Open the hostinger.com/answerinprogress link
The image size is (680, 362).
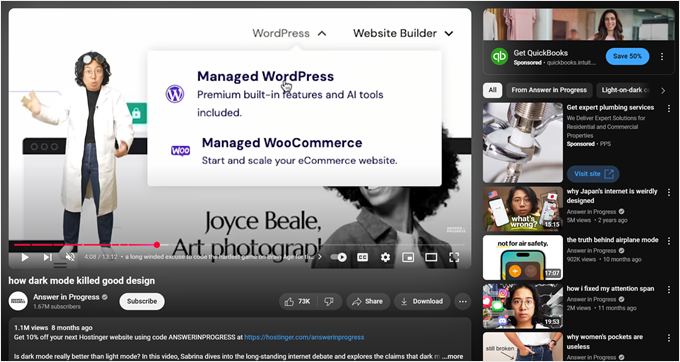click(x=304, y=337)
